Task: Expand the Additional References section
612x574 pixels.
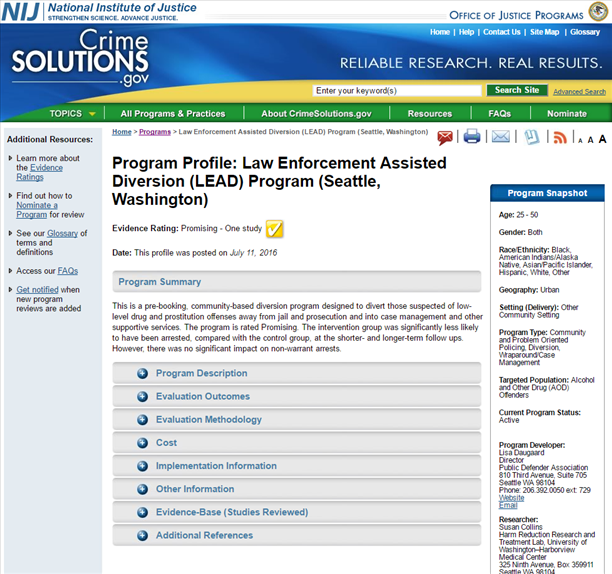Action: click(297, 535)
